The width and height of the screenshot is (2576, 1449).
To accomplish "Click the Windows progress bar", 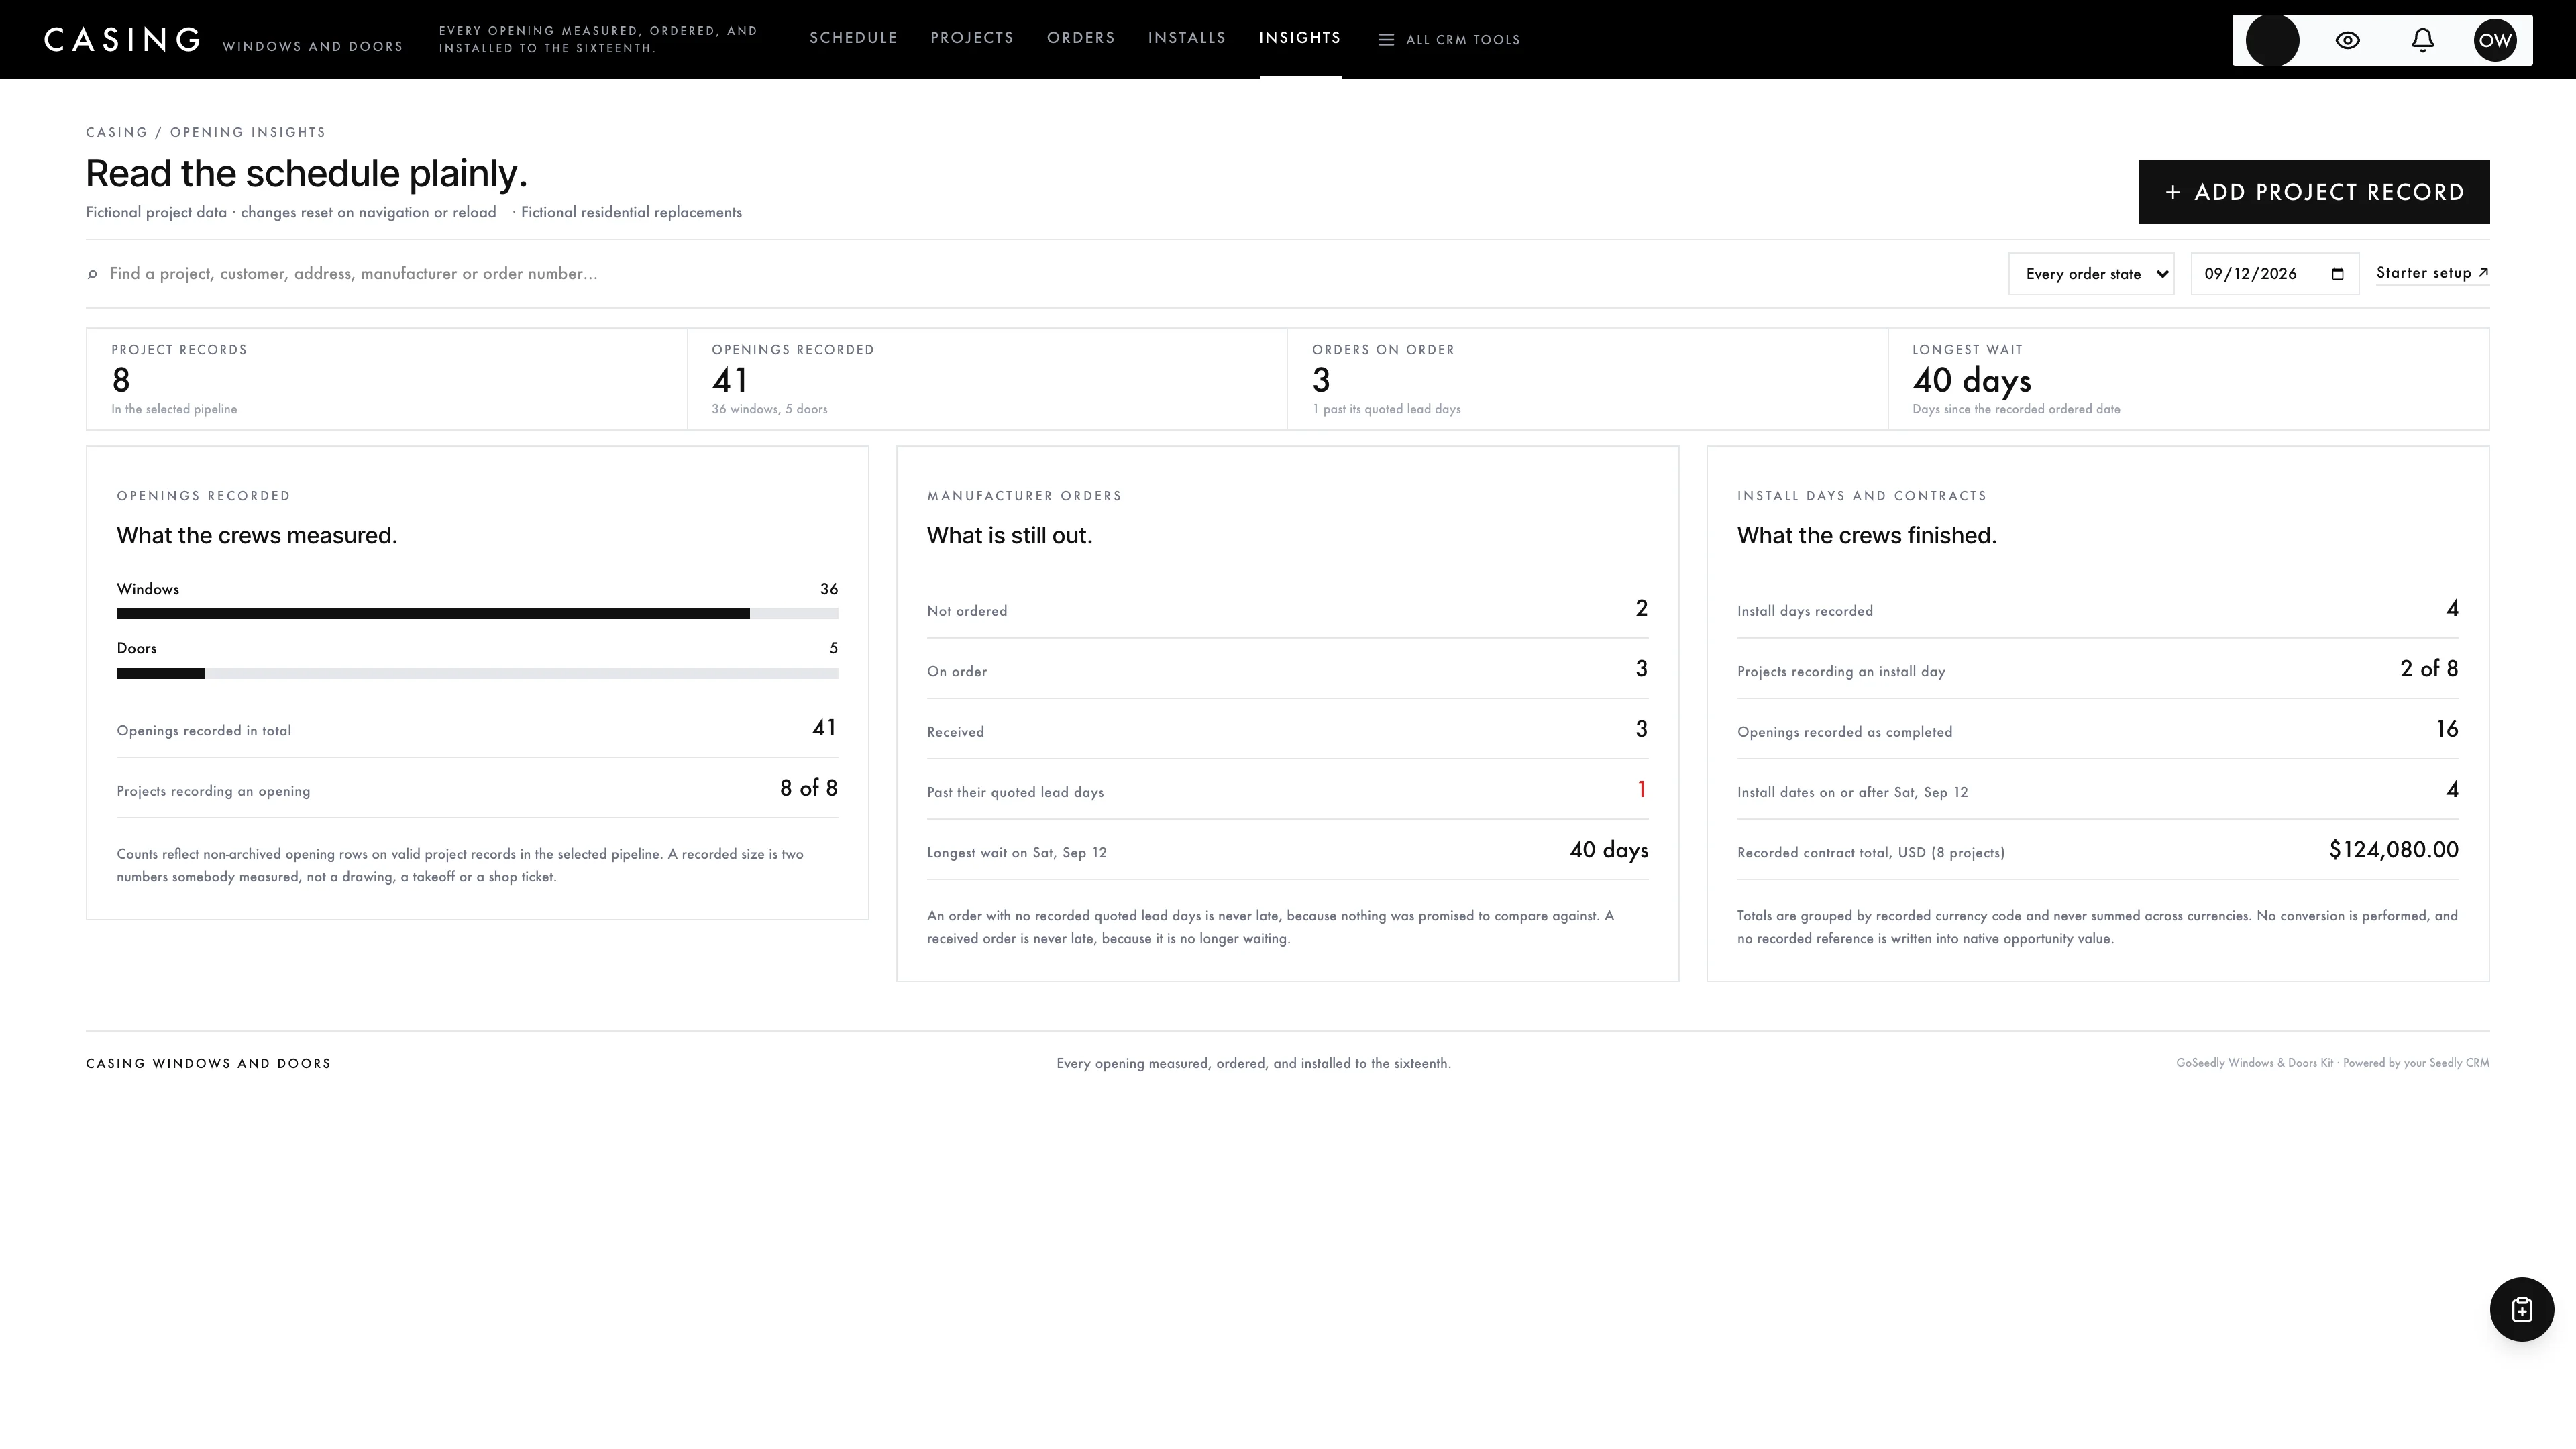I will (x=477, y=613).
